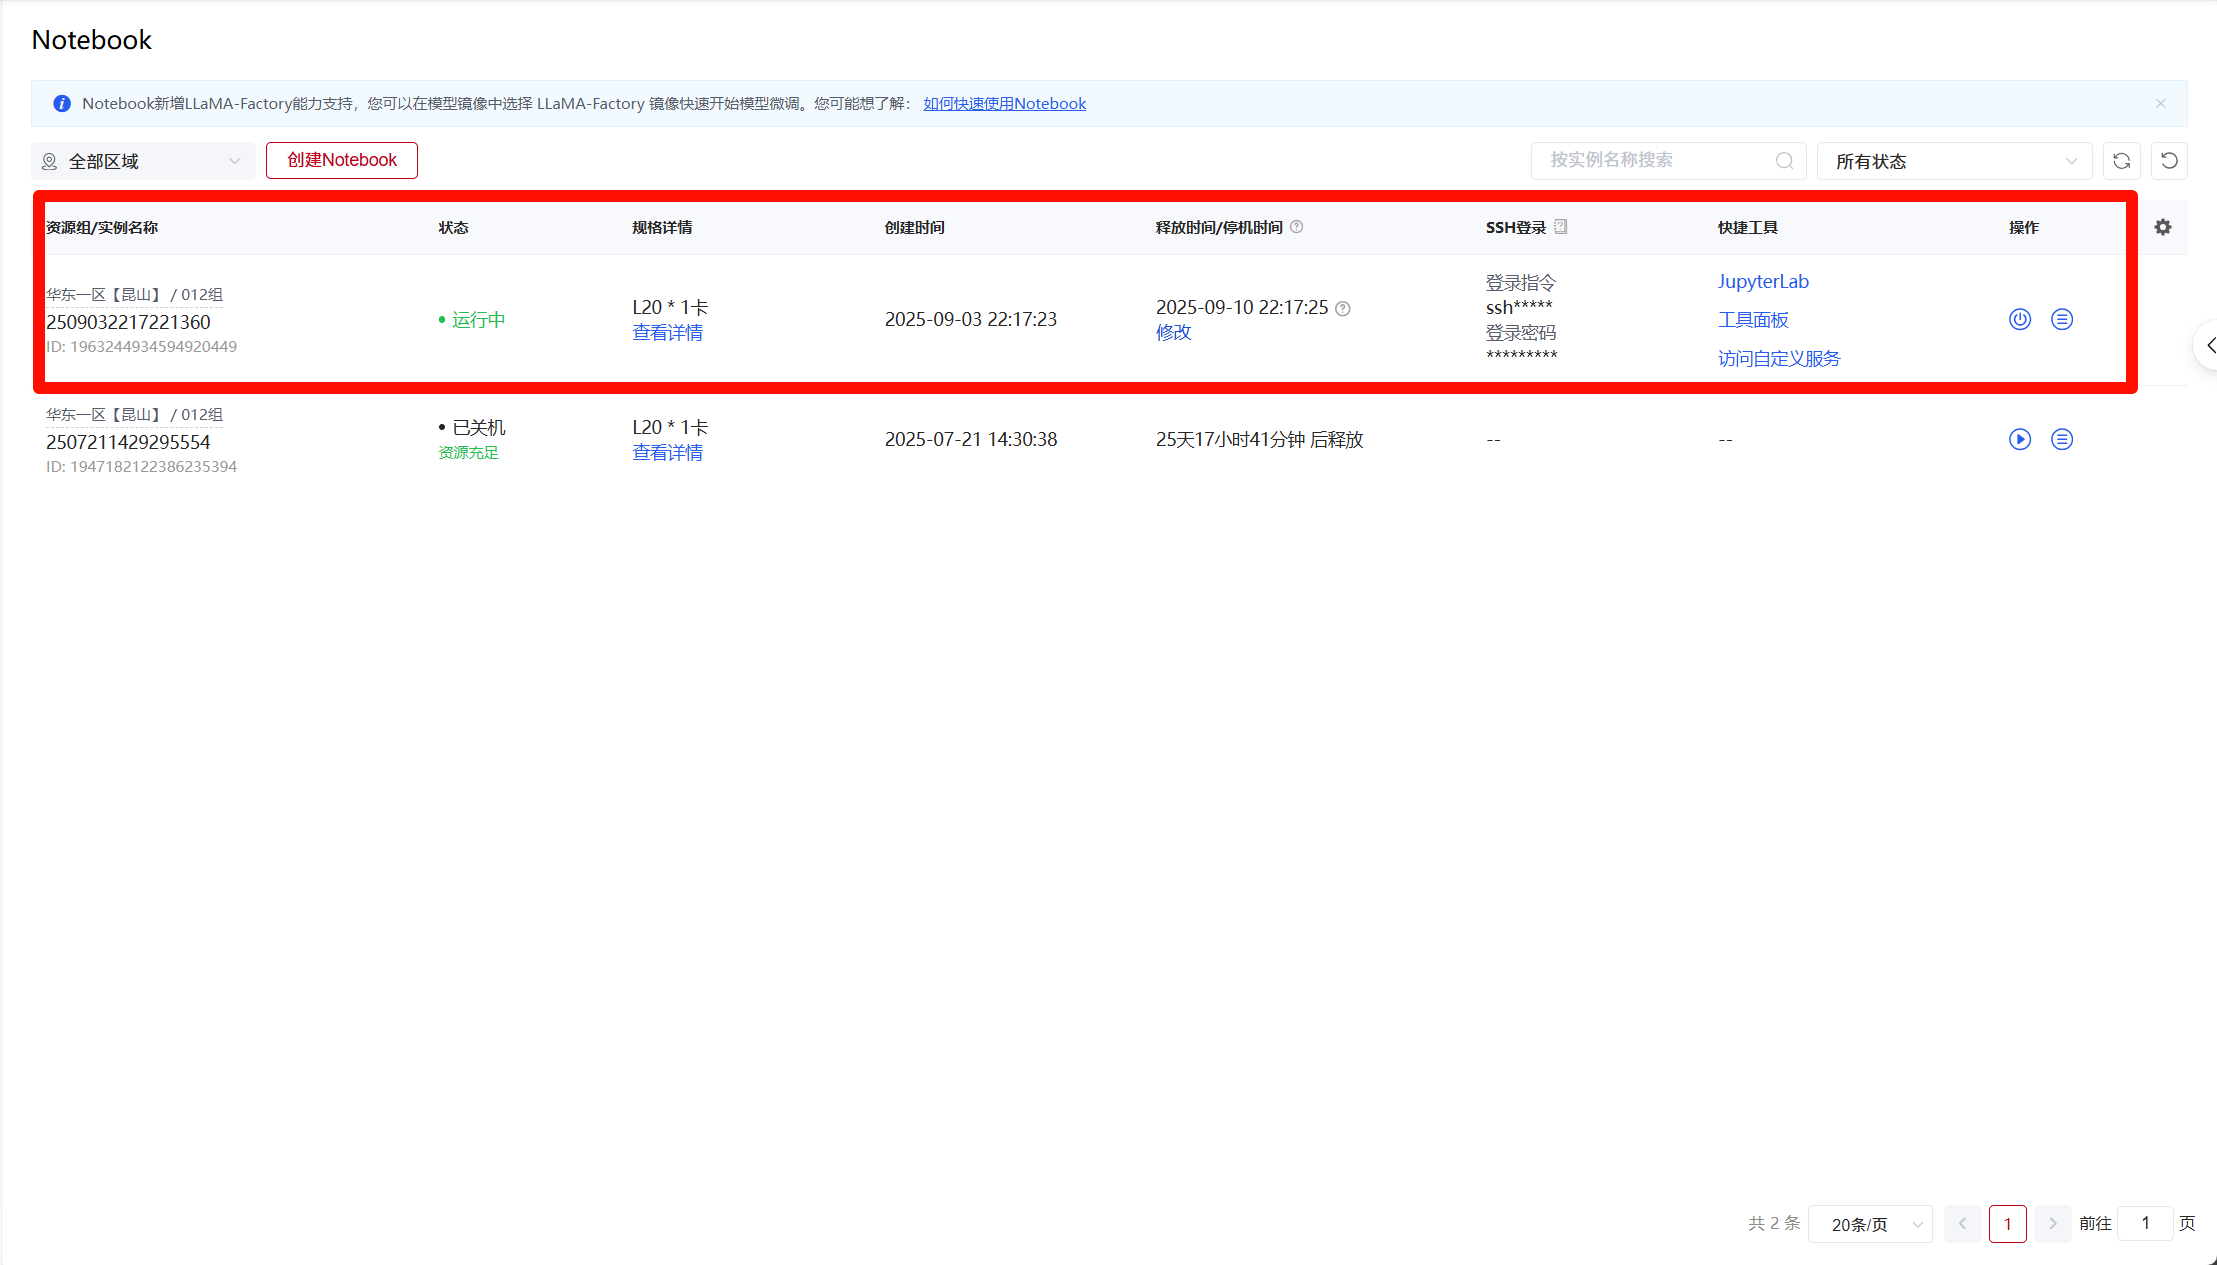Click the search magnifier icon
The image size is (2217, 1265).
click(x=1784, y=161)
